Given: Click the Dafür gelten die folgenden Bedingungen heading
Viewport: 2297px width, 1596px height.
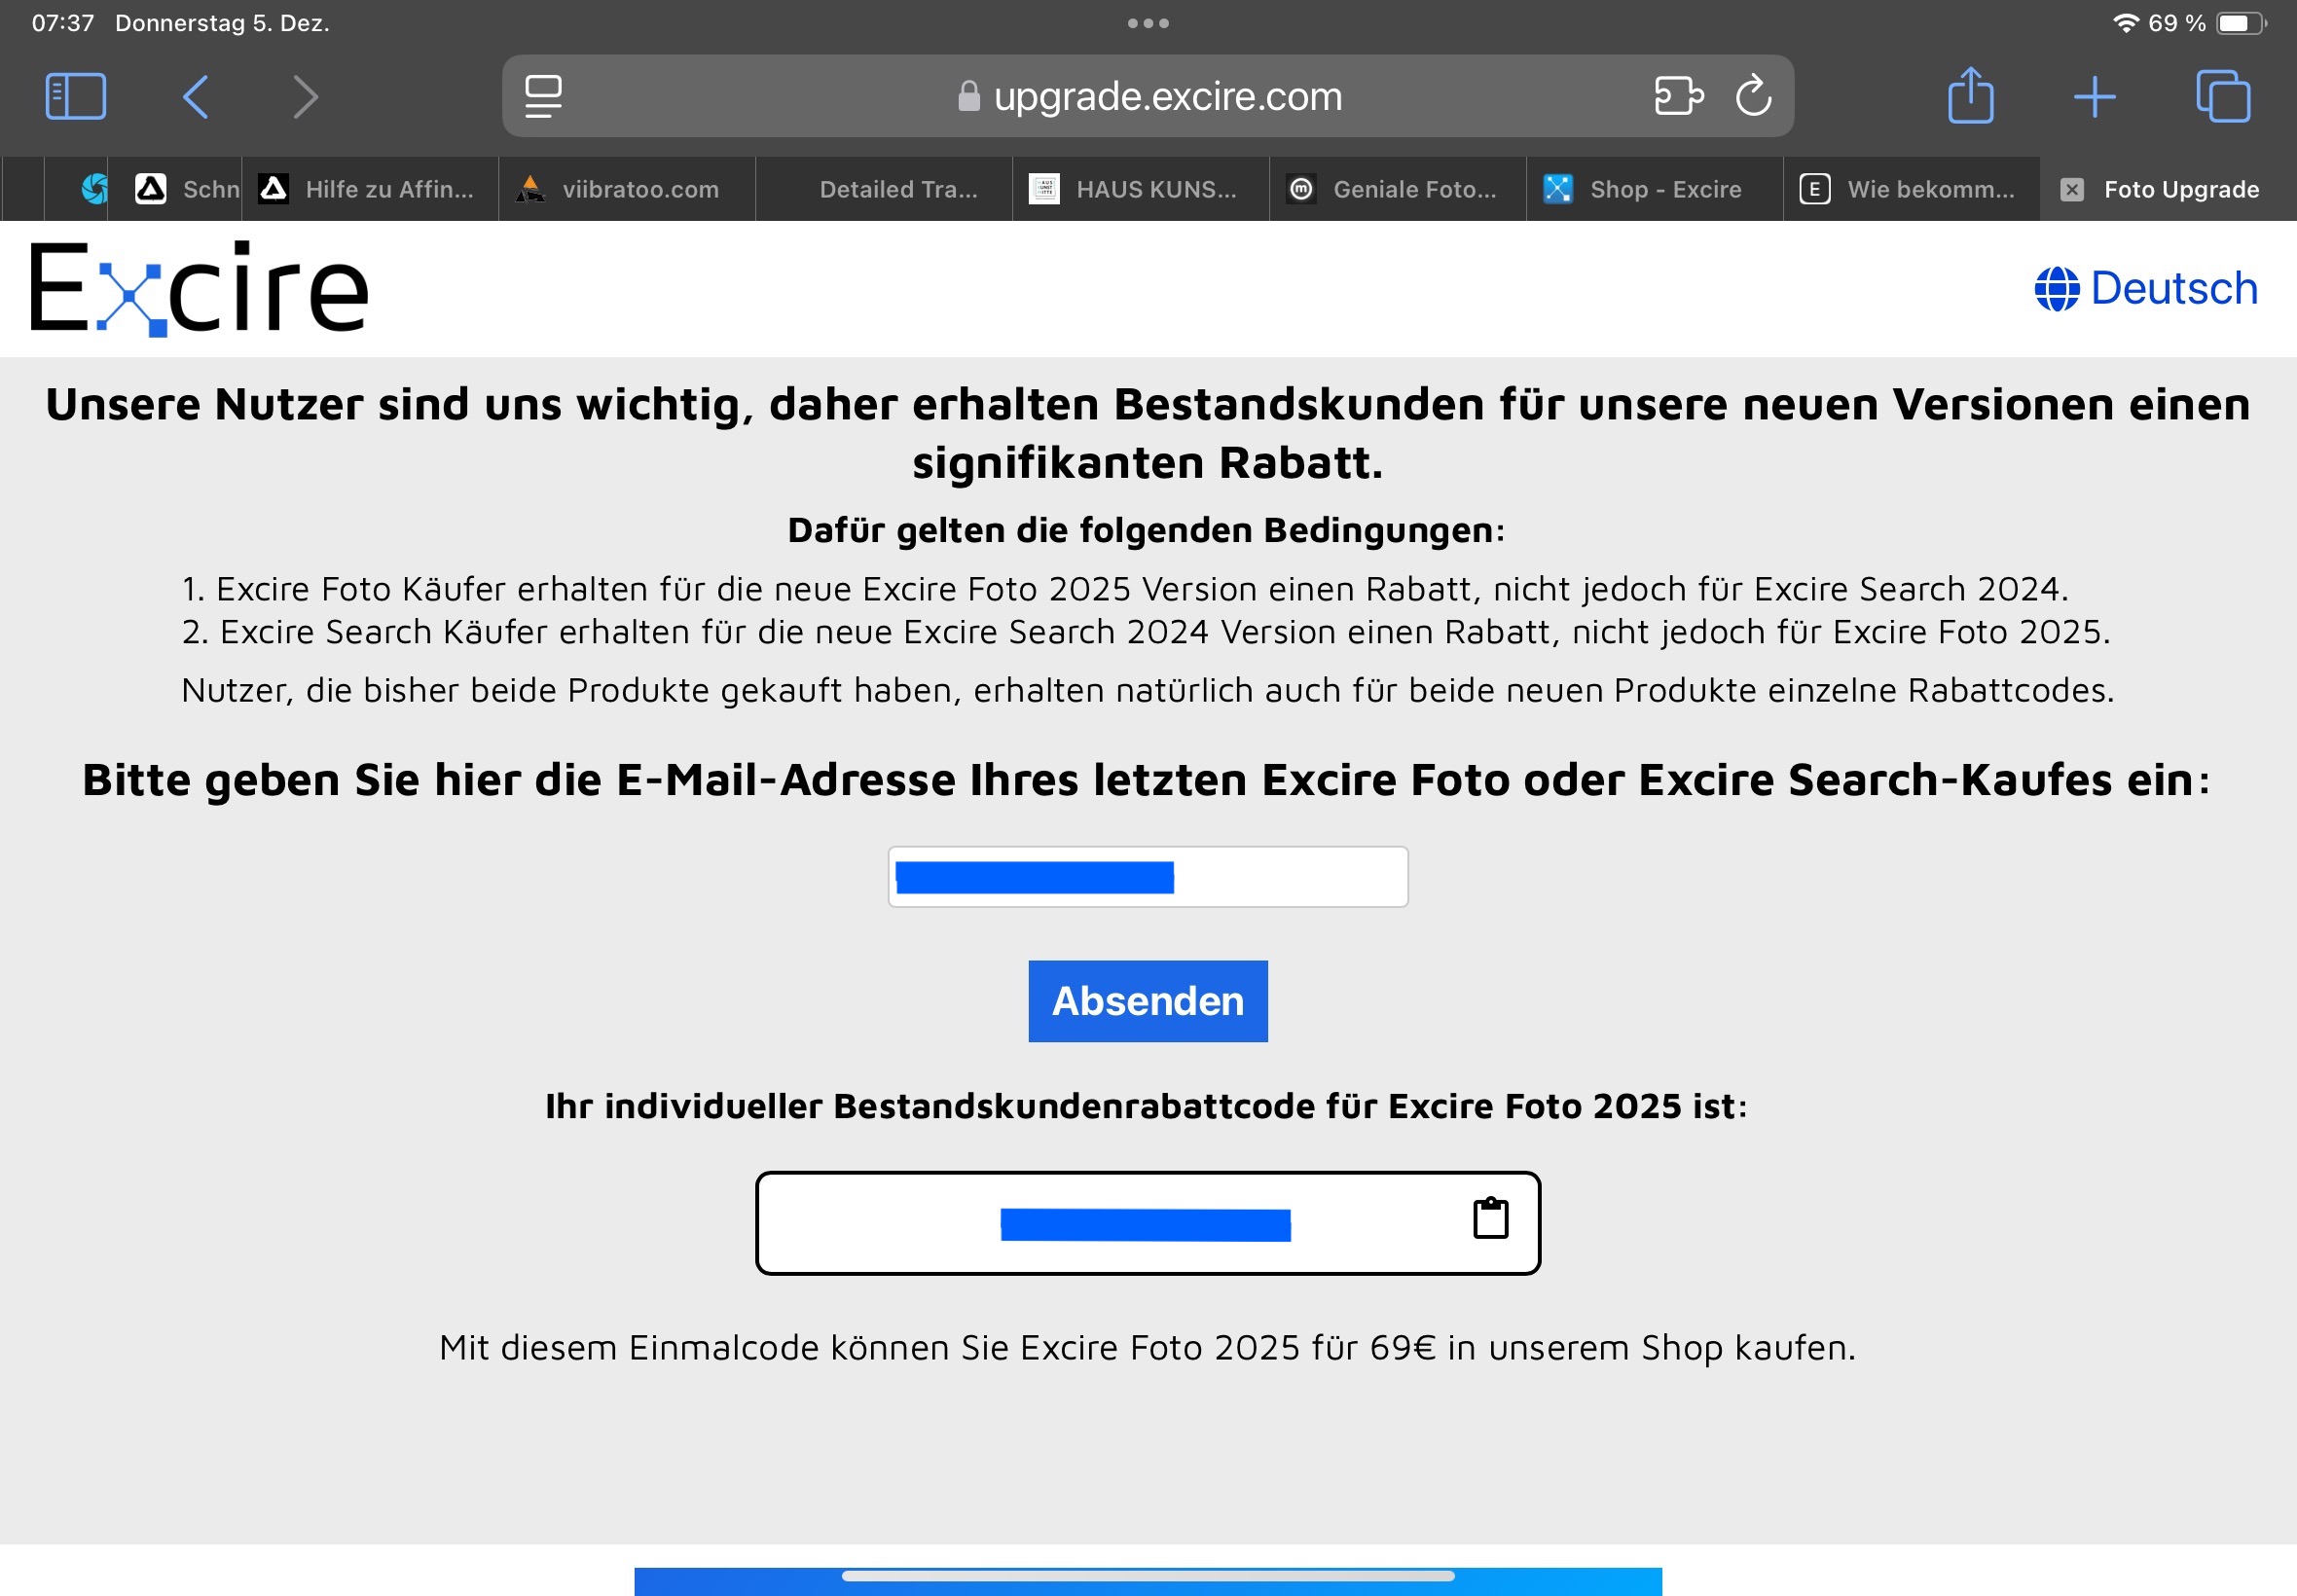Looking at the screenshot, I should tap(1146, 530).
